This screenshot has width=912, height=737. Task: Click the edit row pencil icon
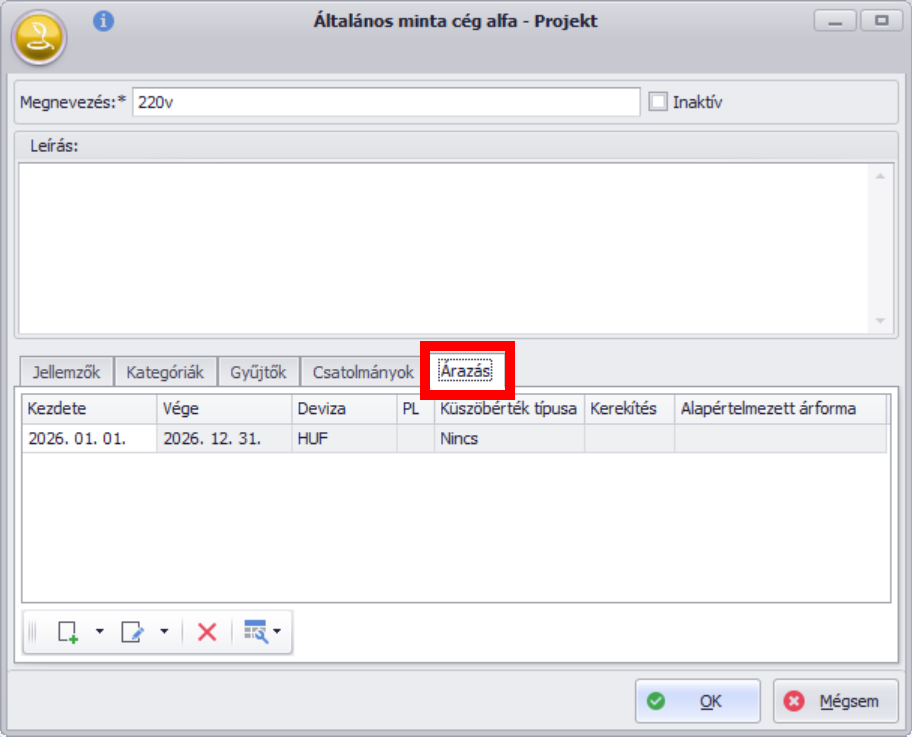132,632
